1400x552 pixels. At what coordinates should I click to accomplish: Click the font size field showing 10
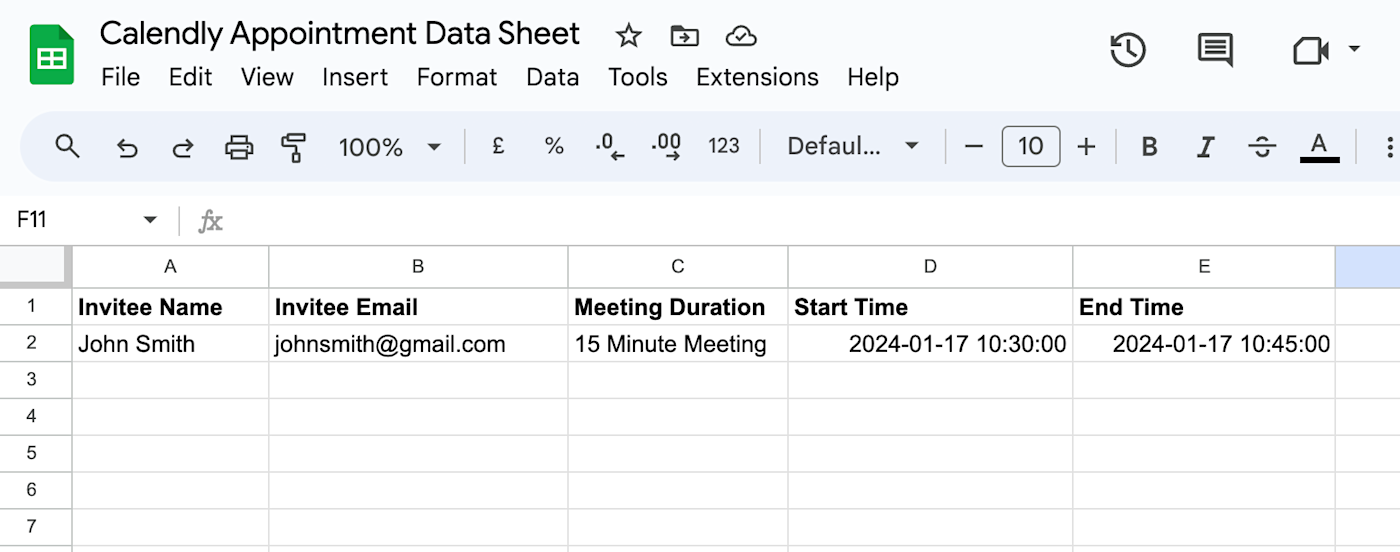pos(1031,147)
